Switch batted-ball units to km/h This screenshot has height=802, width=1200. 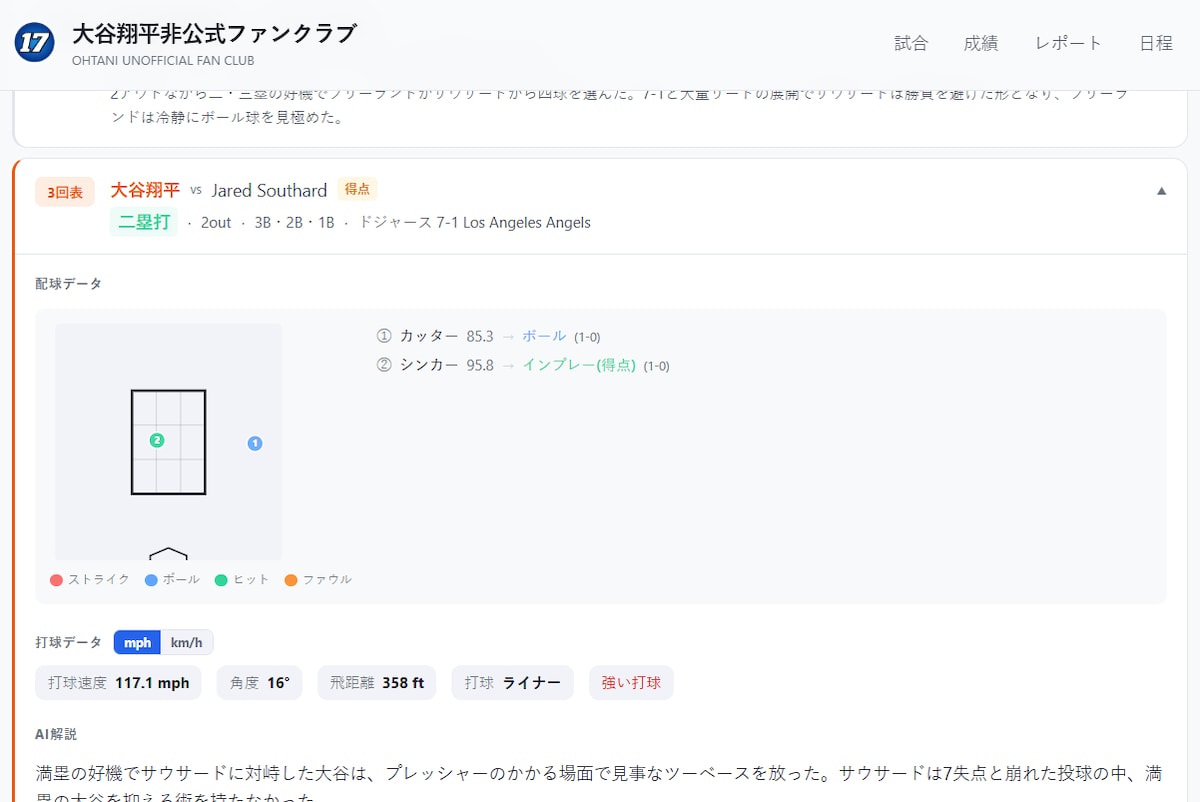tap(187, 643)
